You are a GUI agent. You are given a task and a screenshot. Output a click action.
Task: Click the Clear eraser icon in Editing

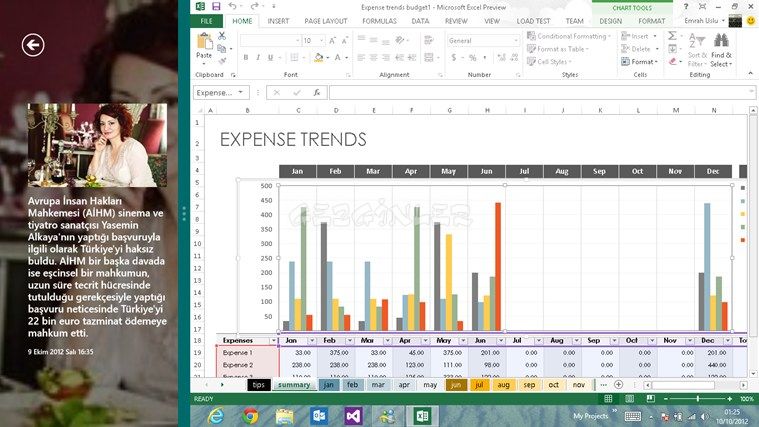pyautogui.click(x=672, y=61)
